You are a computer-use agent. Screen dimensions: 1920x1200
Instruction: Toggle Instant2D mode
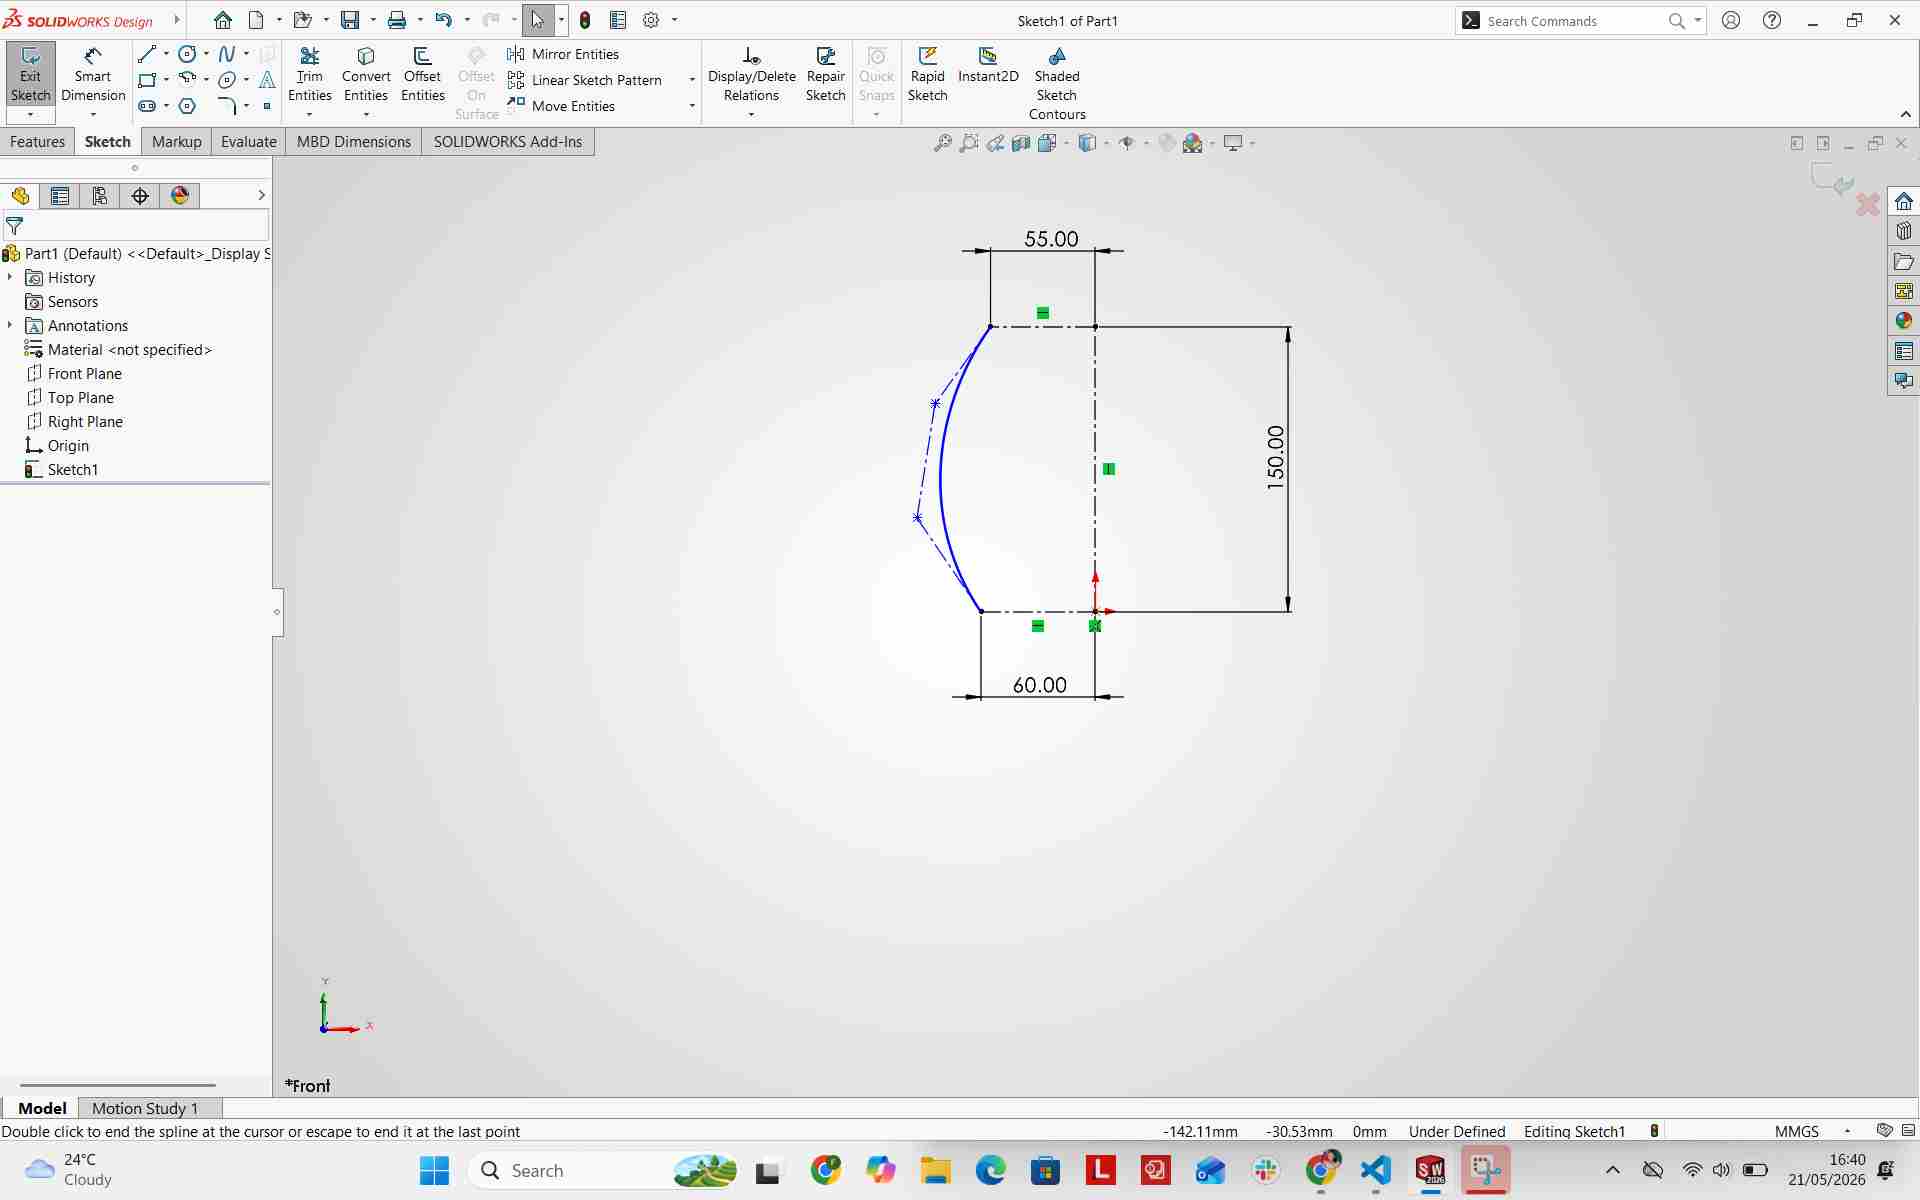[988, 66]
